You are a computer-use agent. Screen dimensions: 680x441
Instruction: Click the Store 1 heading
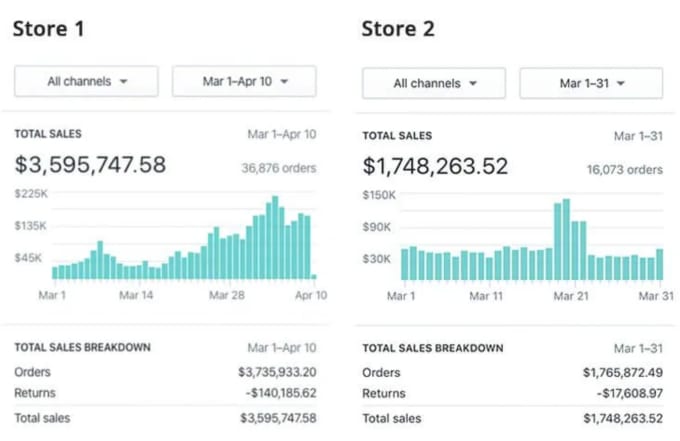point(49,29)
